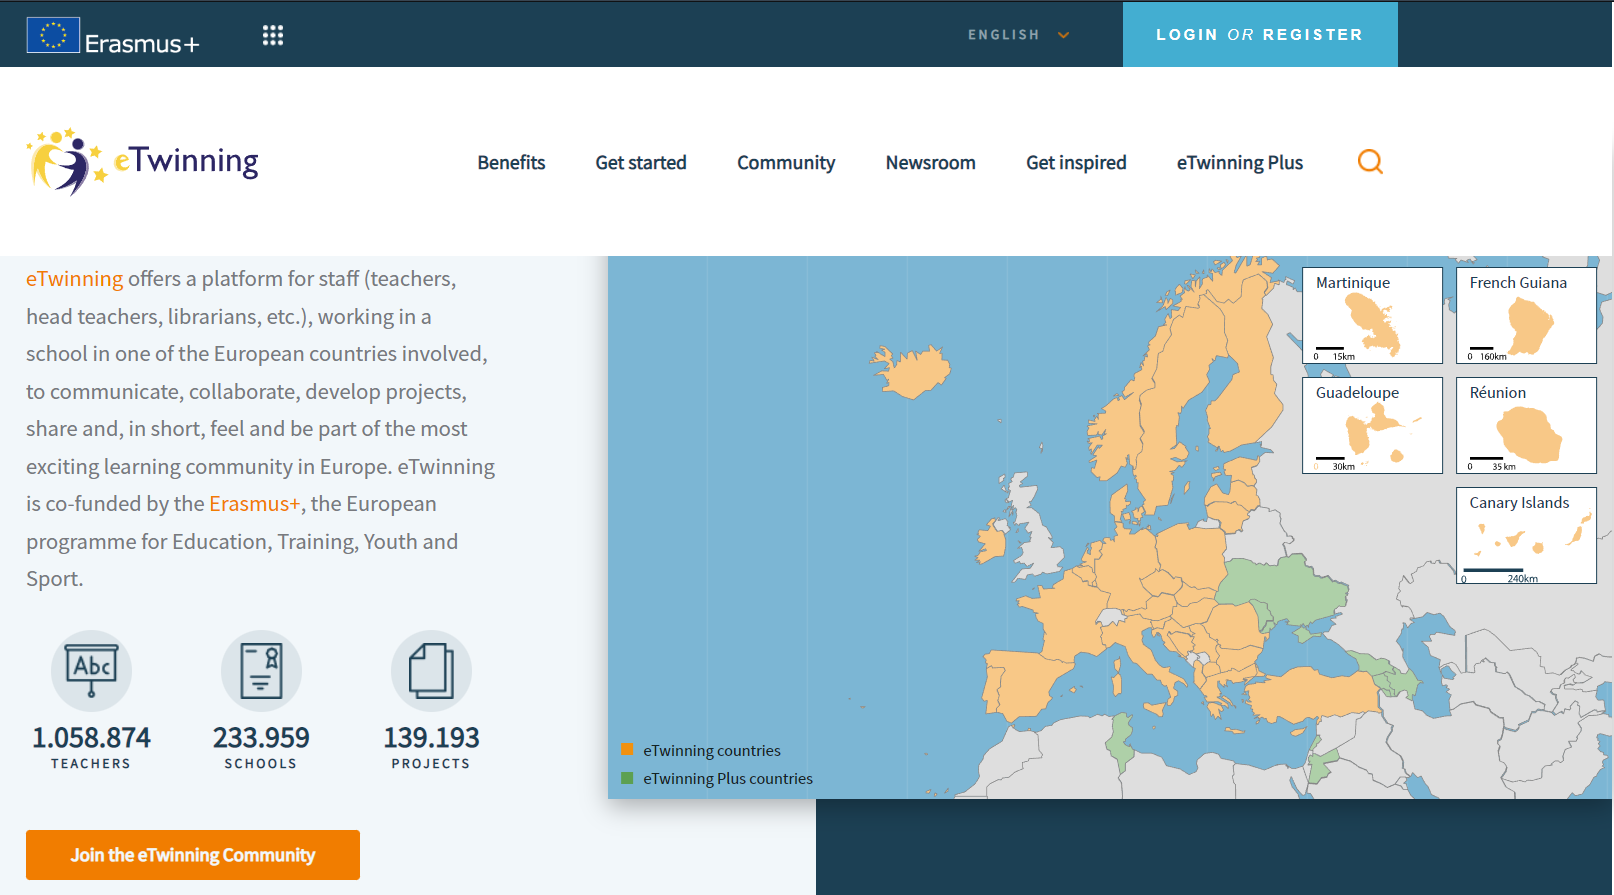Click Join the eTwinning Community button
The height and width of the screenshot is (895, 1614).
[193, 855]
